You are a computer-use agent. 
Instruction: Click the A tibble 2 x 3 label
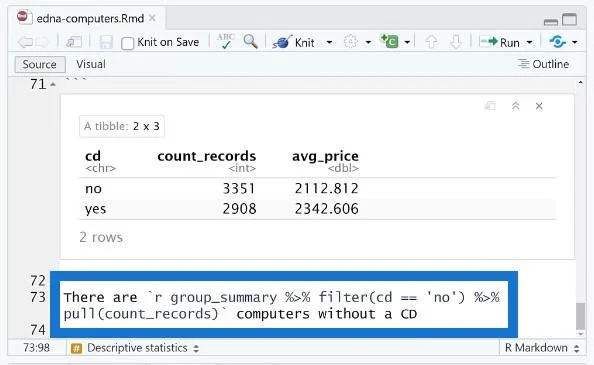pyautogui.click(x=122, y=126)
